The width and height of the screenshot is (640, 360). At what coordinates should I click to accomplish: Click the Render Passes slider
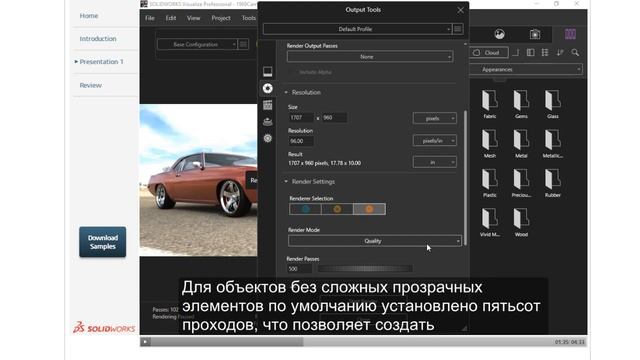[x=365, y=269]
